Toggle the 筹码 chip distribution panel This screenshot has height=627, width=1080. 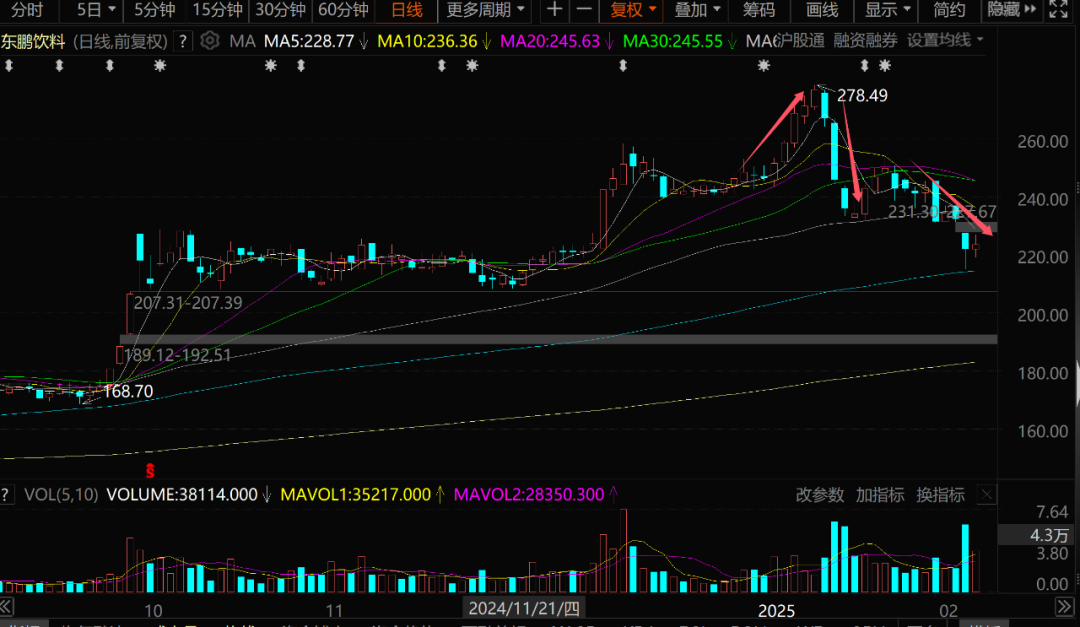(759, 10)
